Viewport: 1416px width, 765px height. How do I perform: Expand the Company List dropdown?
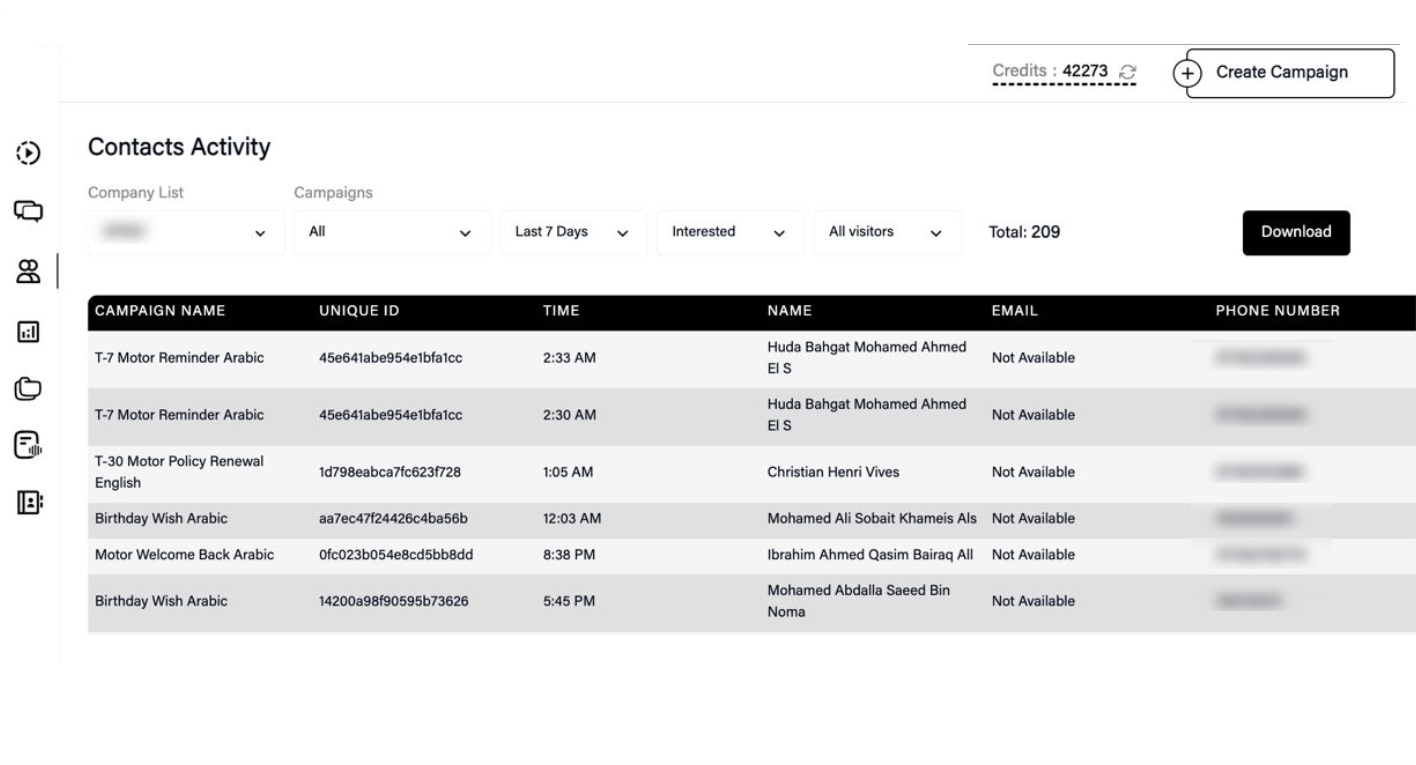[186, 232]
